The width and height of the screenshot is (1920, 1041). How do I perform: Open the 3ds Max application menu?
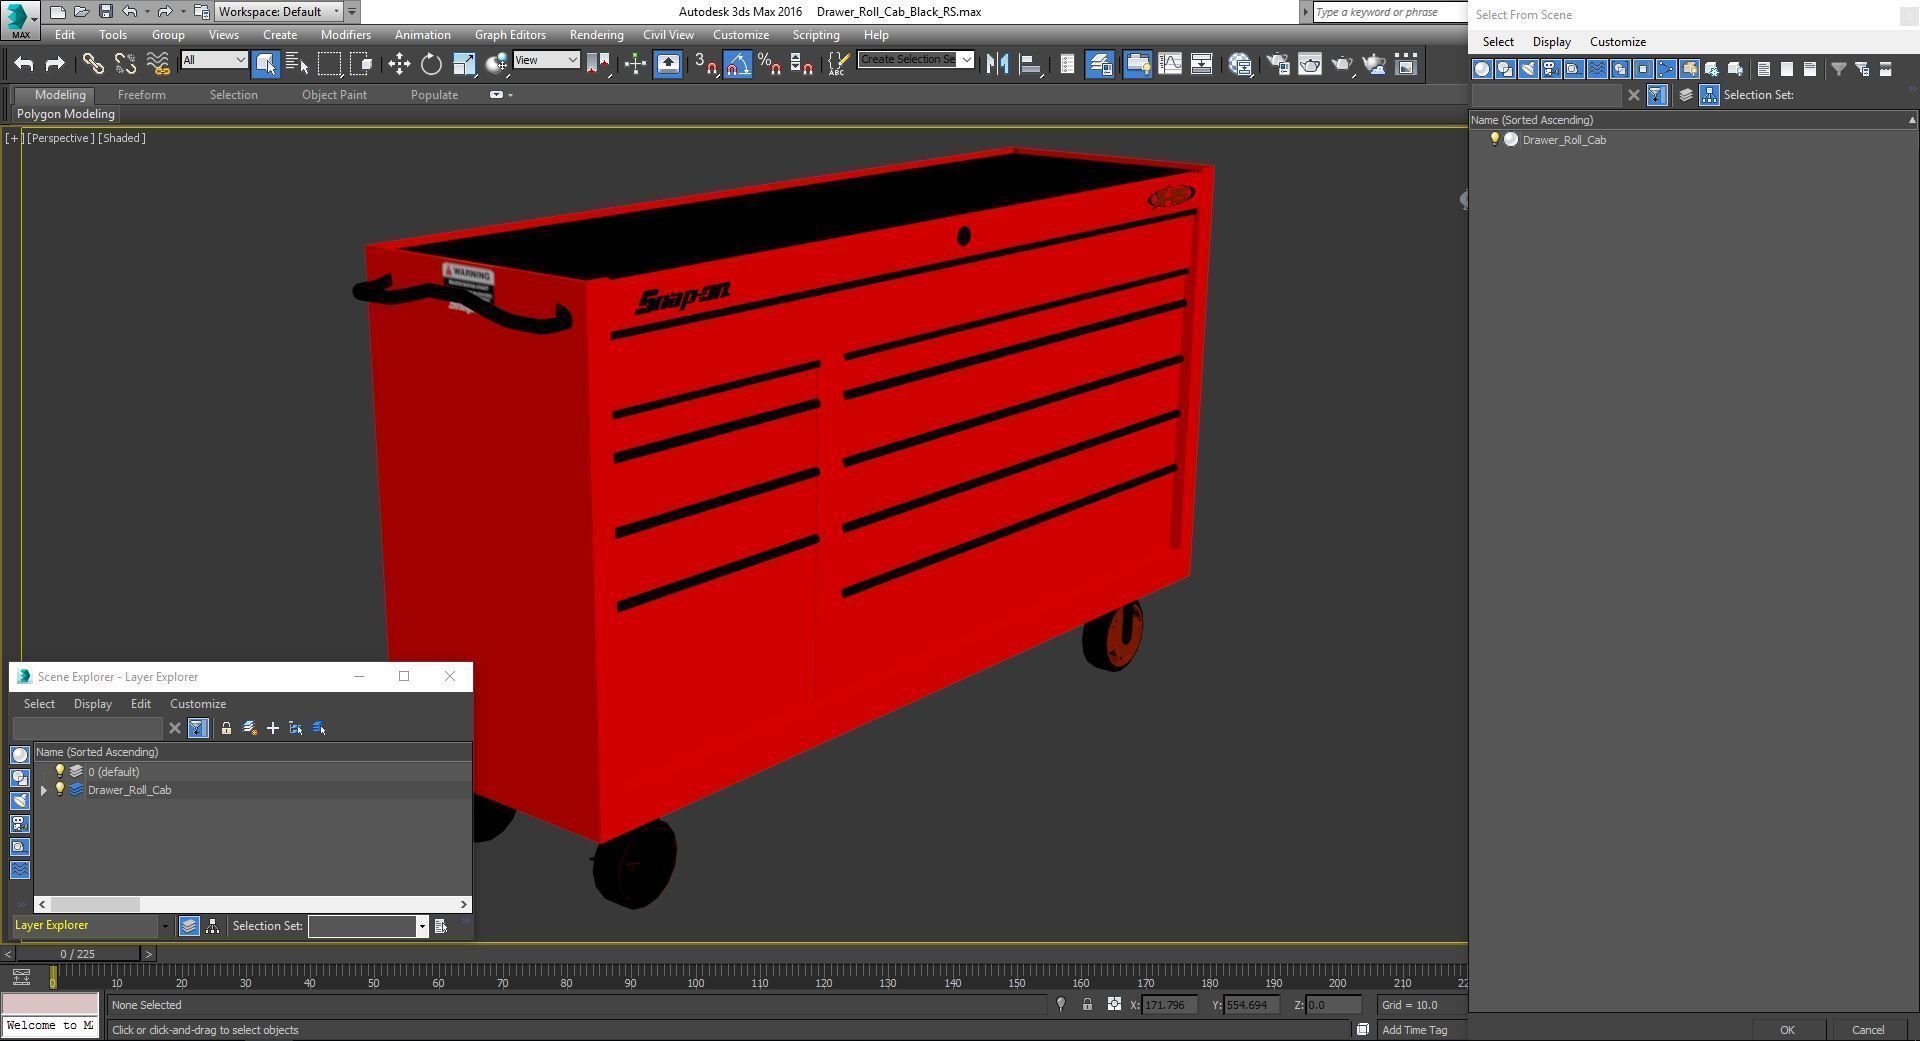click(20, 19)
